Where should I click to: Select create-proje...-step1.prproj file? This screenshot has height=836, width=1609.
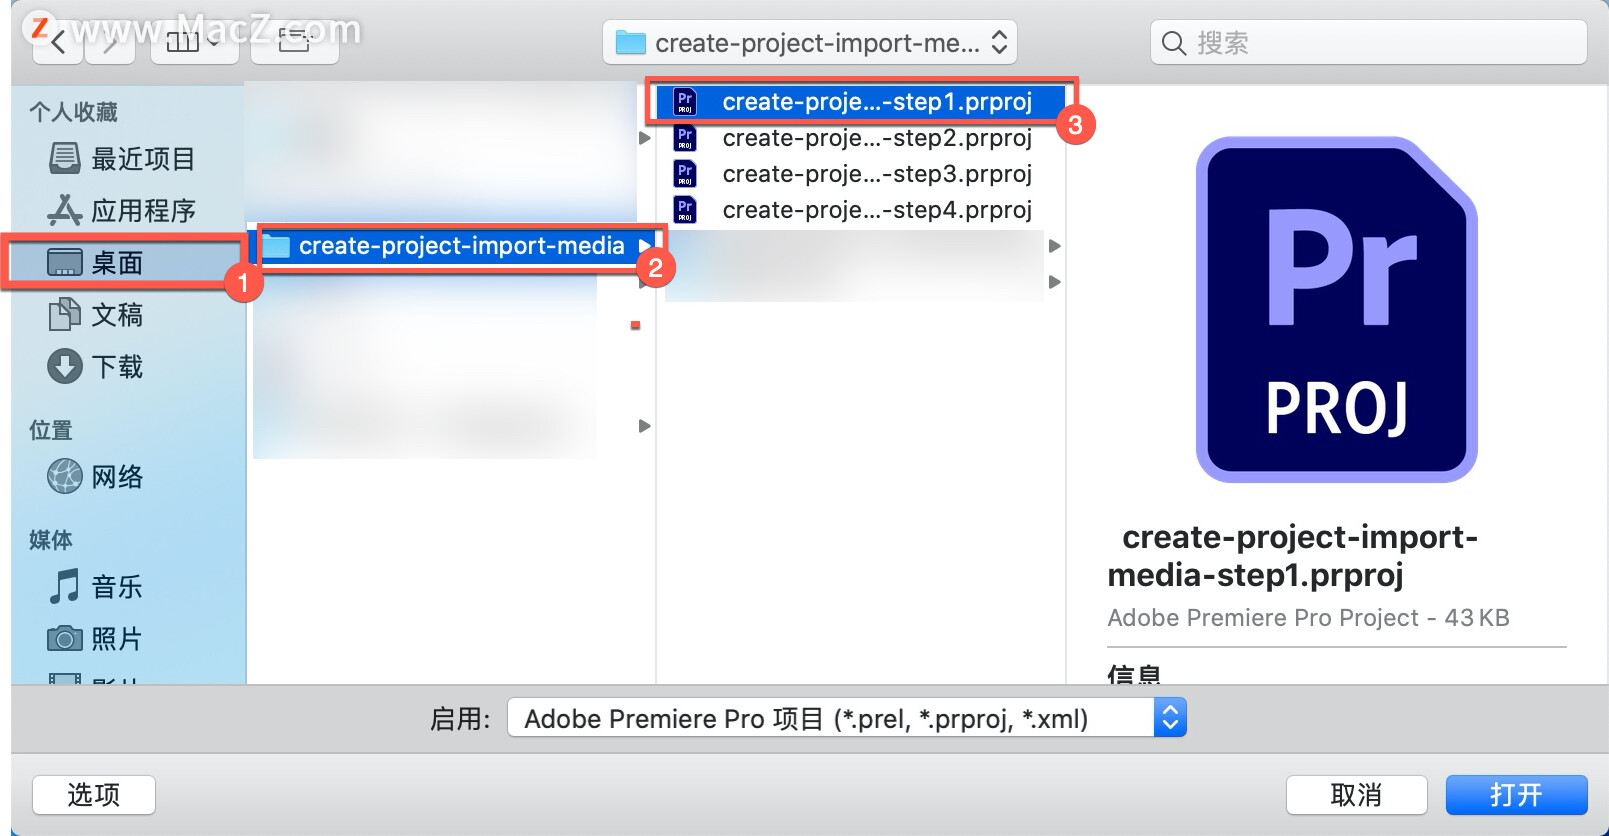coord(860,102)
